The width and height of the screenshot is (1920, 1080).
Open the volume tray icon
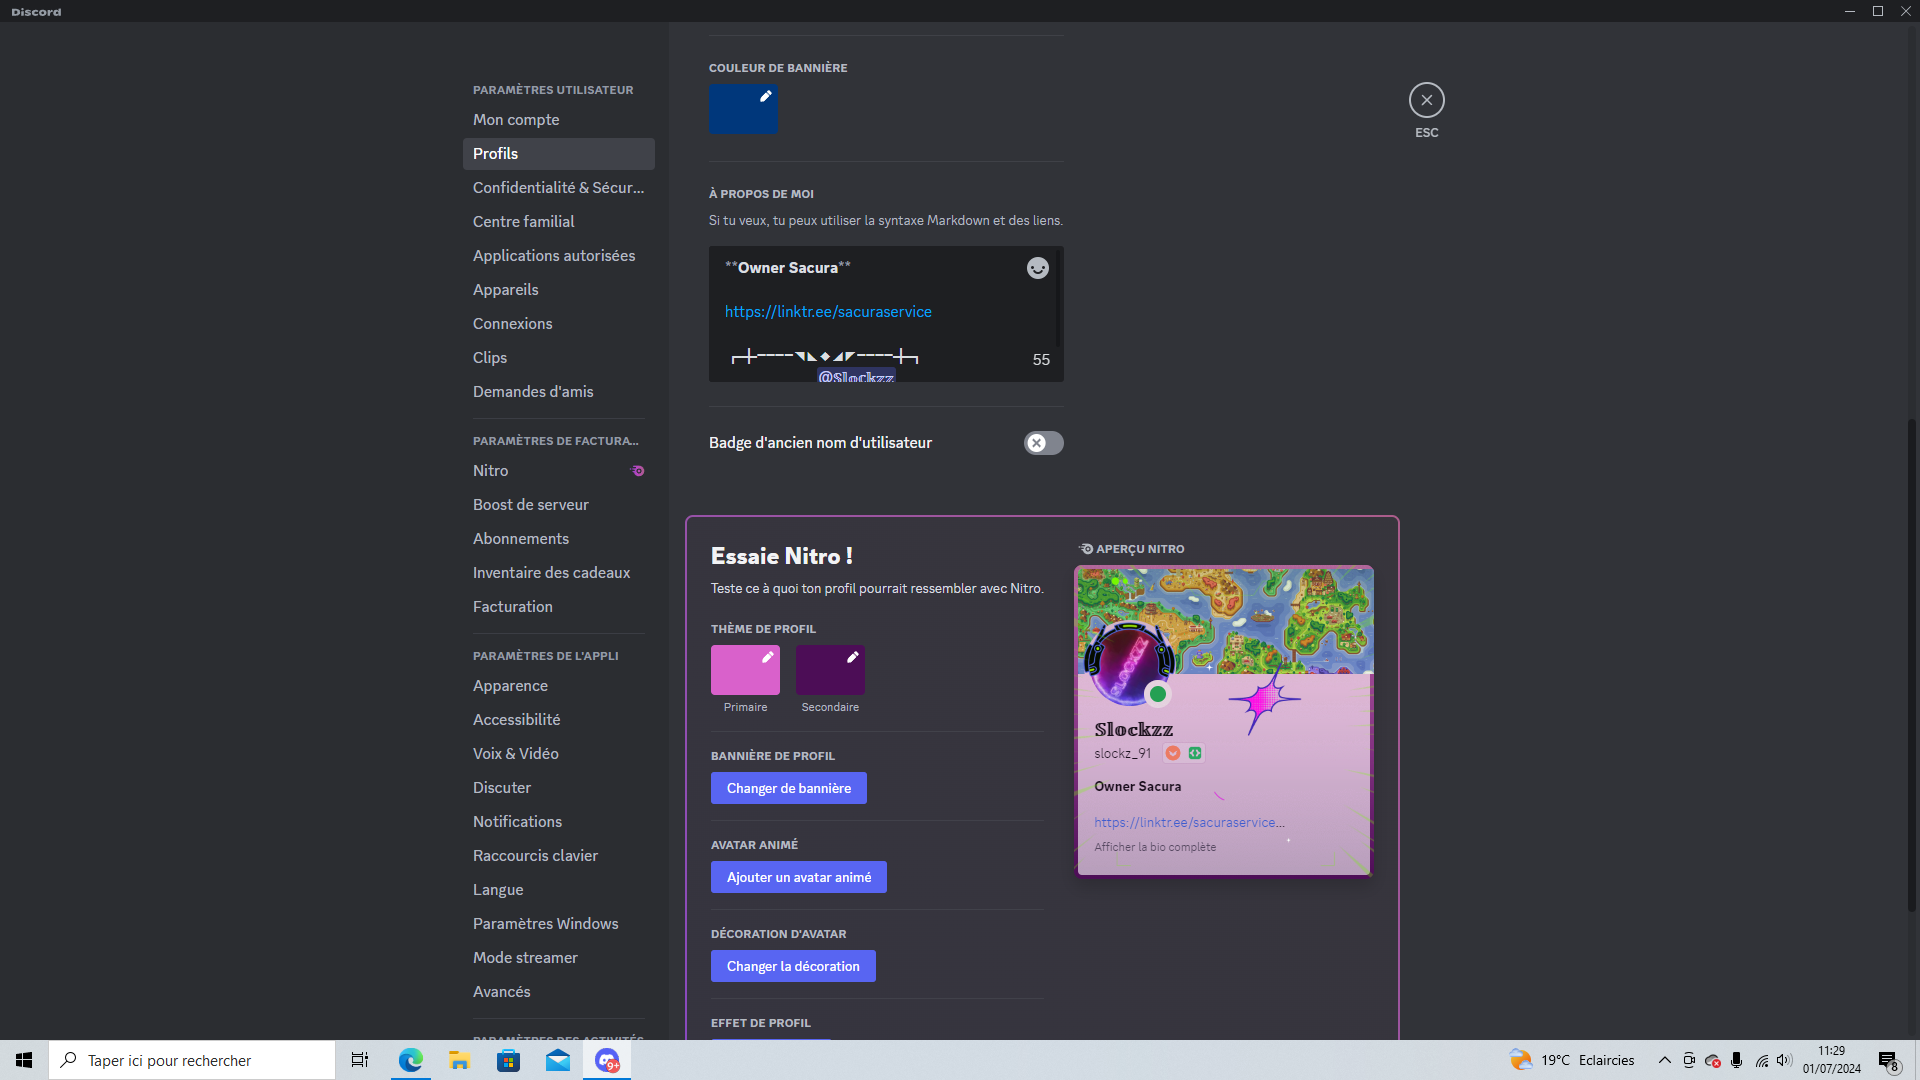[1784, 1060]
